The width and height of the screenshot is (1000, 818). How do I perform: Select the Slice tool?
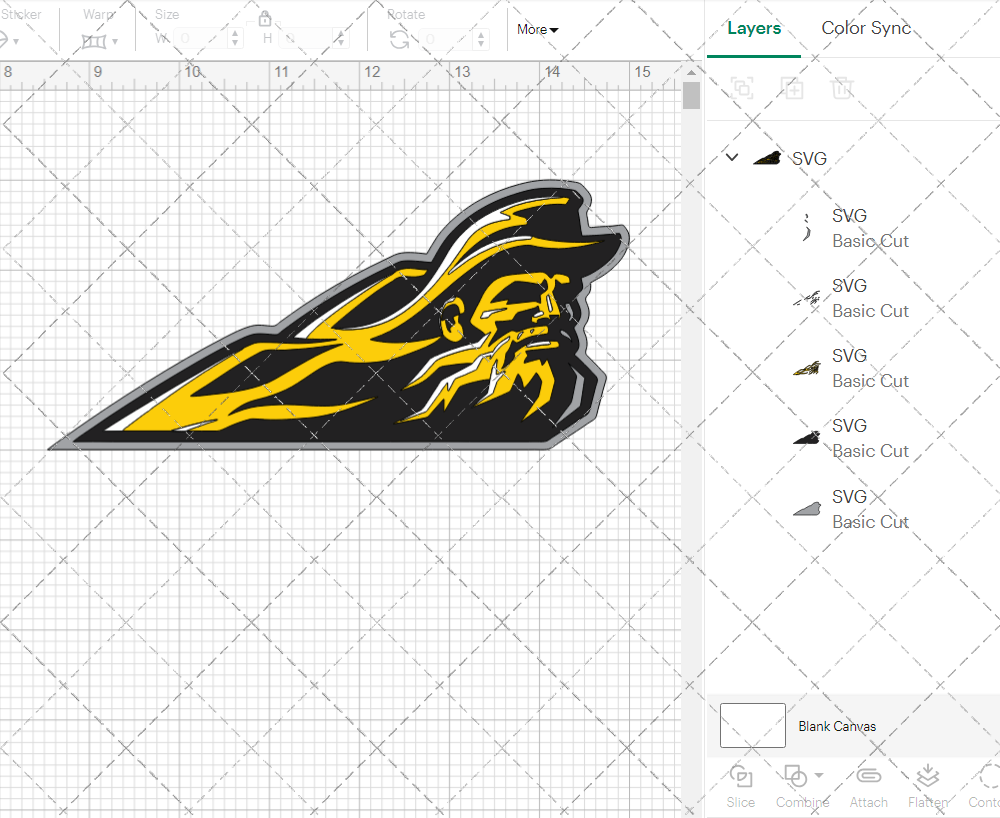[740, 787]
